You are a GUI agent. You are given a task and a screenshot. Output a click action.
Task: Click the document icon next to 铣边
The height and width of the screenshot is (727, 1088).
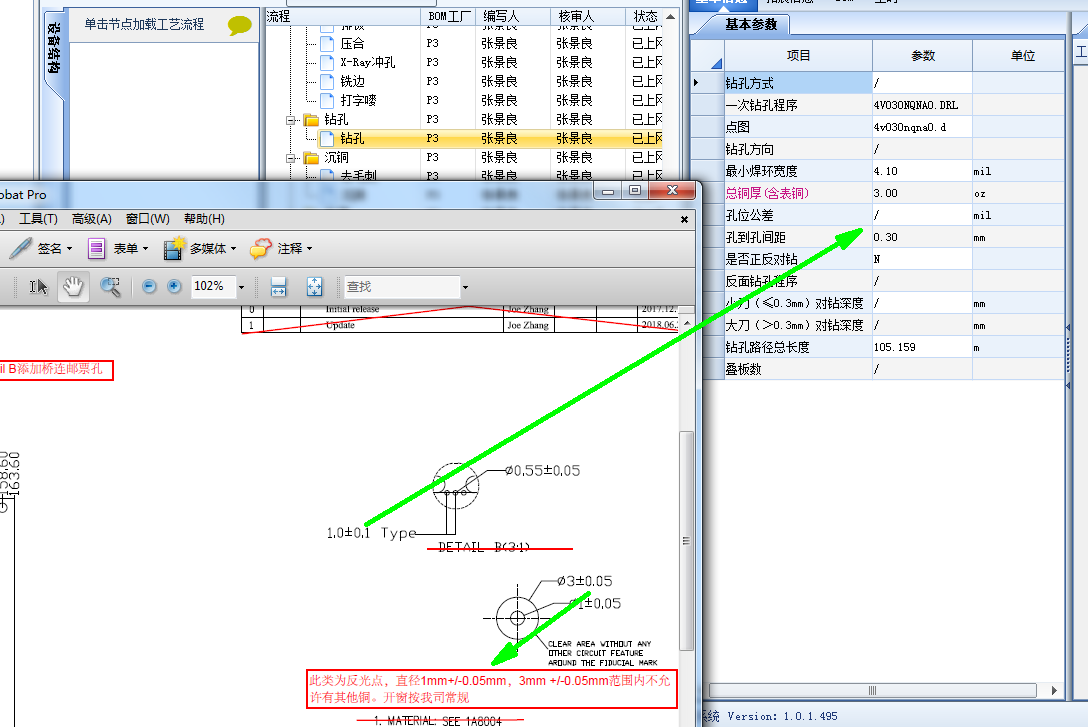328,82
